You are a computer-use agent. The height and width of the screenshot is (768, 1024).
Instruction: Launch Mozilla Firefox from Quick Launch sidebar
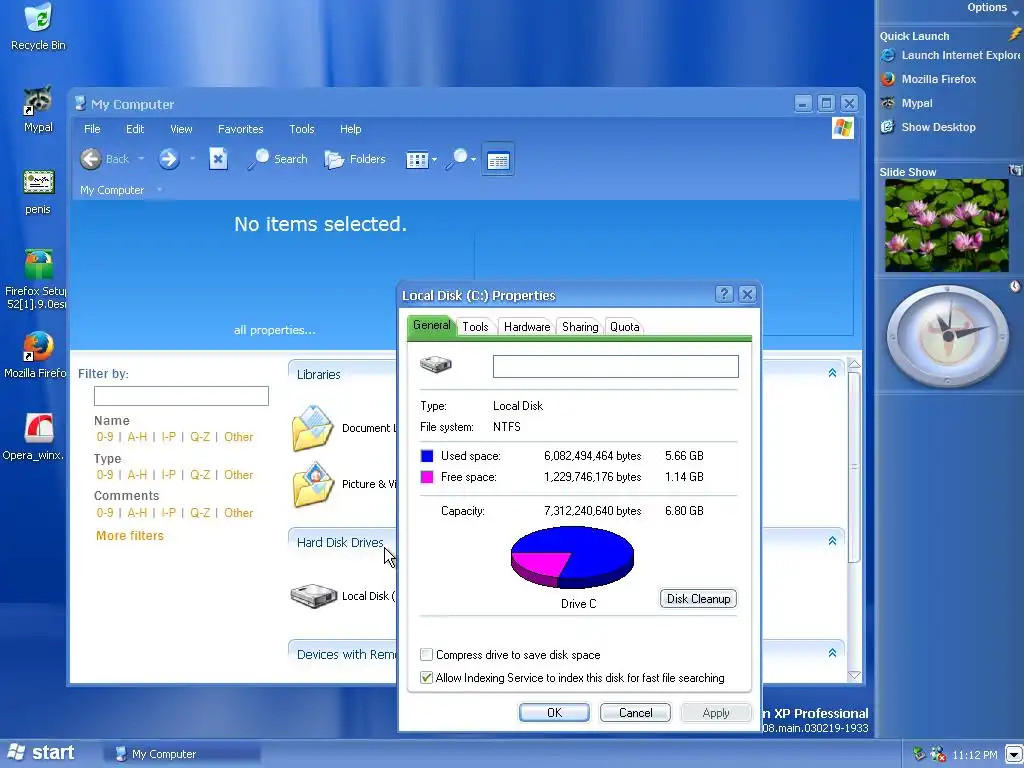click(928, 79)
